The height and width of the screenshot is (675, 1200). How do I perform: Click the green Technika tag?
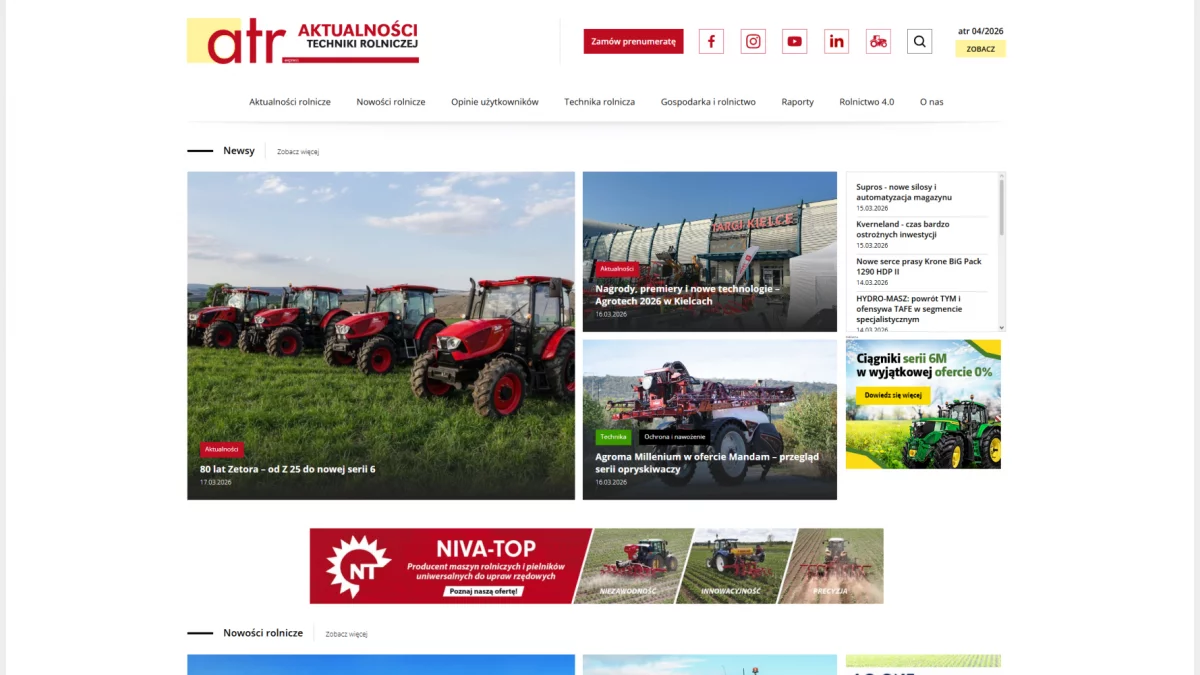click(x=614, y=437)
